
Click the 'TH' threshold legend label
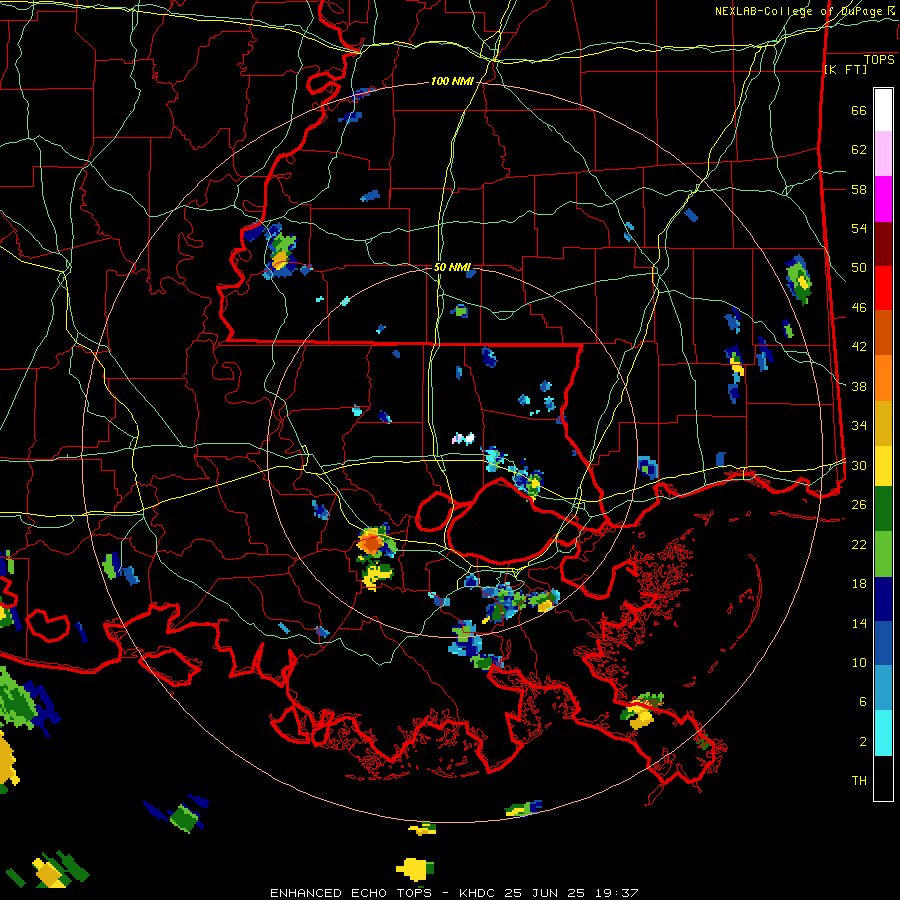pos(859,781)
